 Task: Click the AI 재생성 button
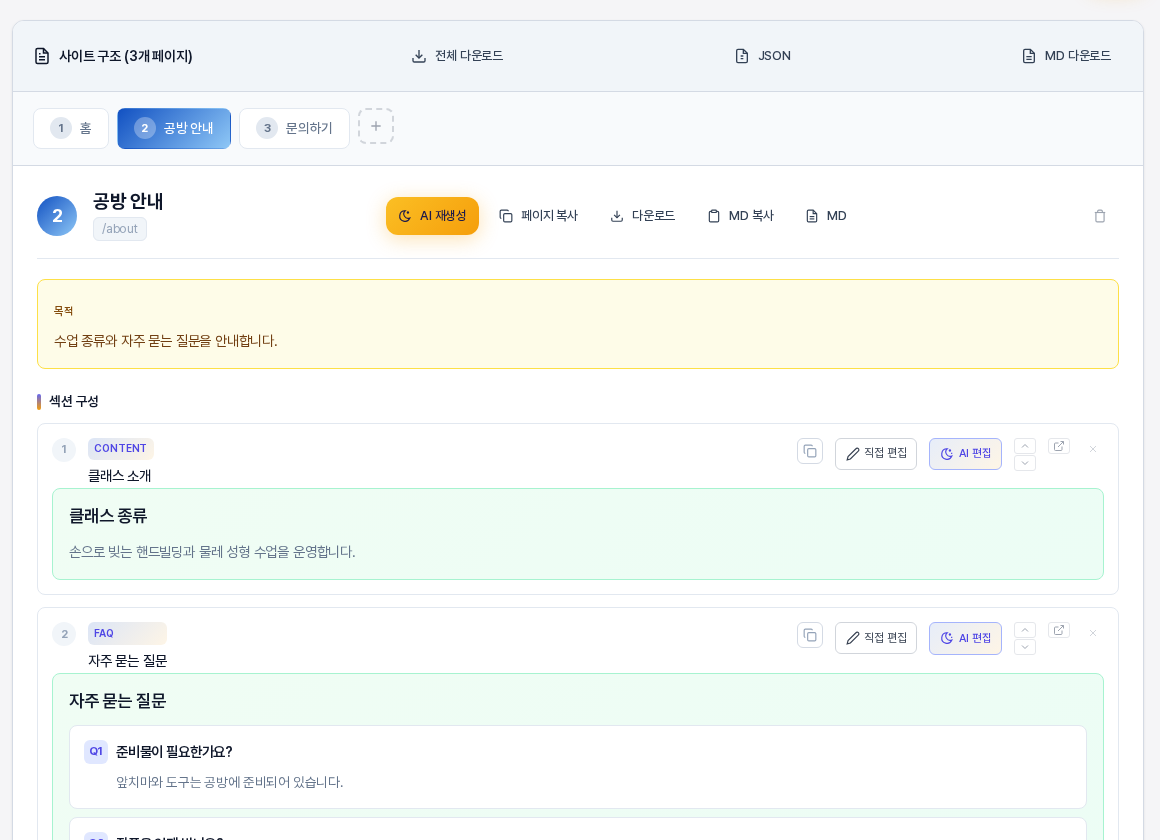click(x=432, y=216)
